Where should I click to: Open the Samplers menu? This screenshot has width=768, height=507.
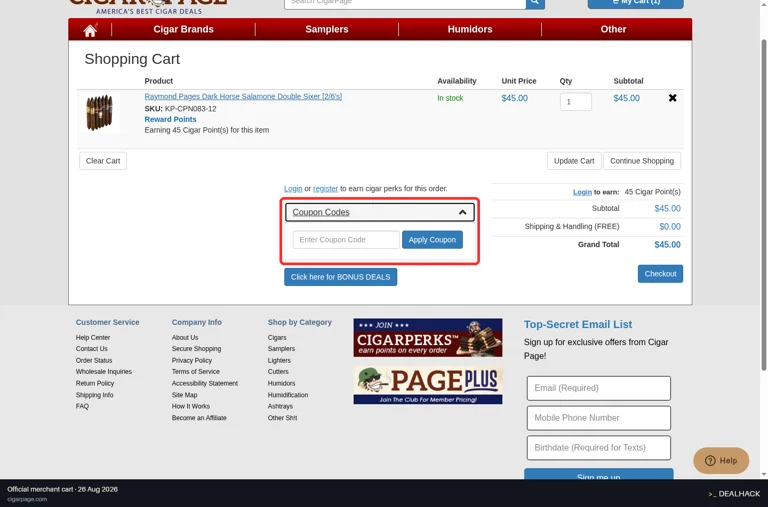pyautogui.click(x=327, y=29)
